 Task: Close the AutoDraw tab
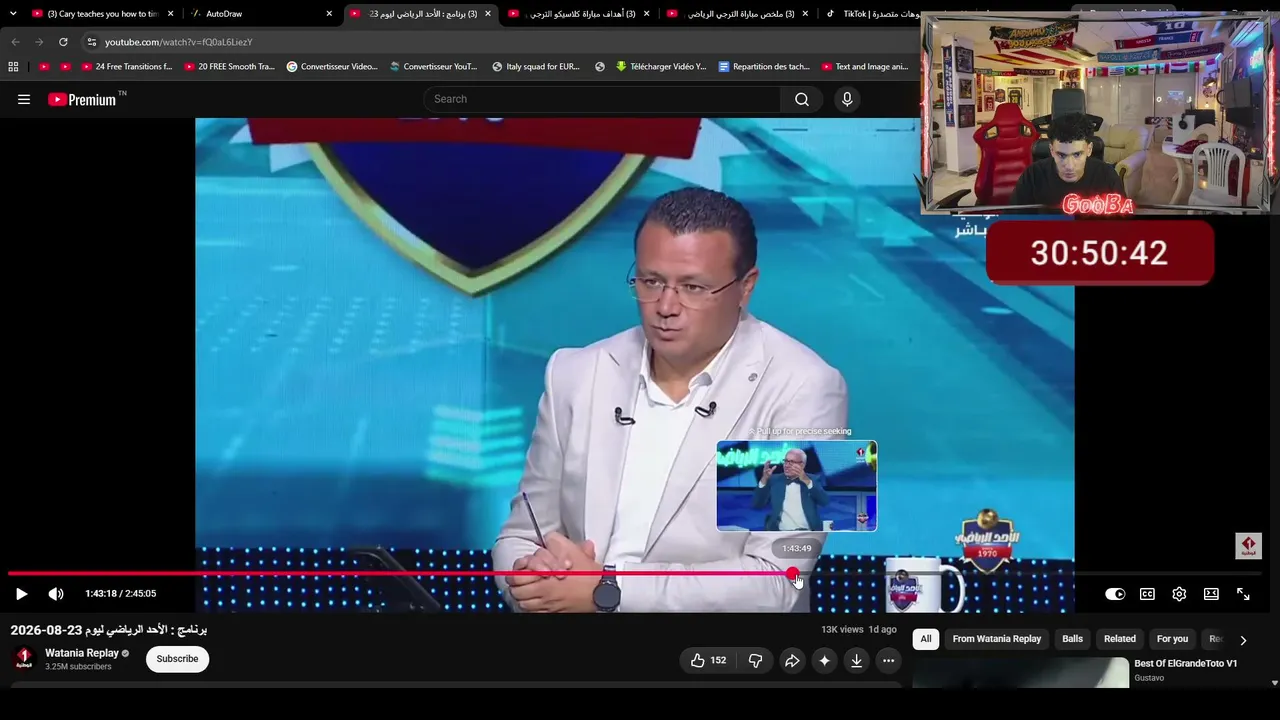click(329, 14)
